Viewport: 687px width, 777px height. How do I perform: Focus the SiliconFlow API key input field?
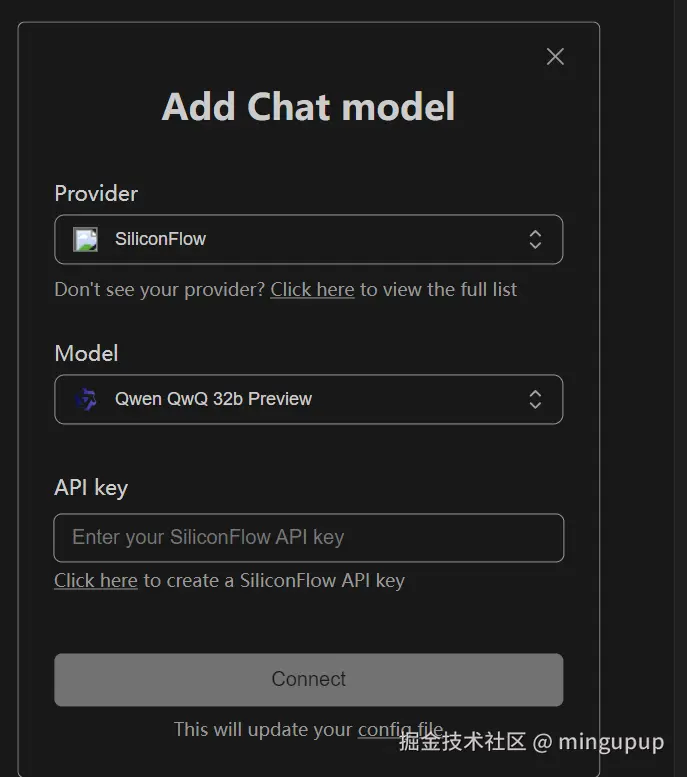(308, 538)
